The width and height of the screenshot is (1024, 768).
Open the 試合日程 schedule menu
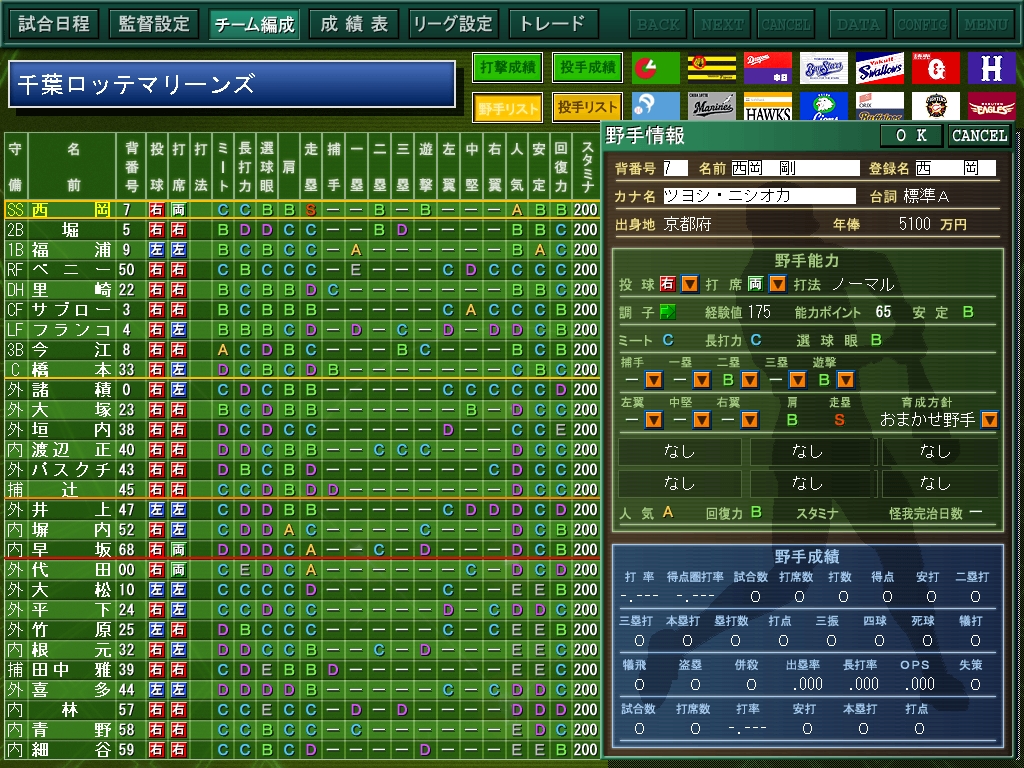click(53, 24)
